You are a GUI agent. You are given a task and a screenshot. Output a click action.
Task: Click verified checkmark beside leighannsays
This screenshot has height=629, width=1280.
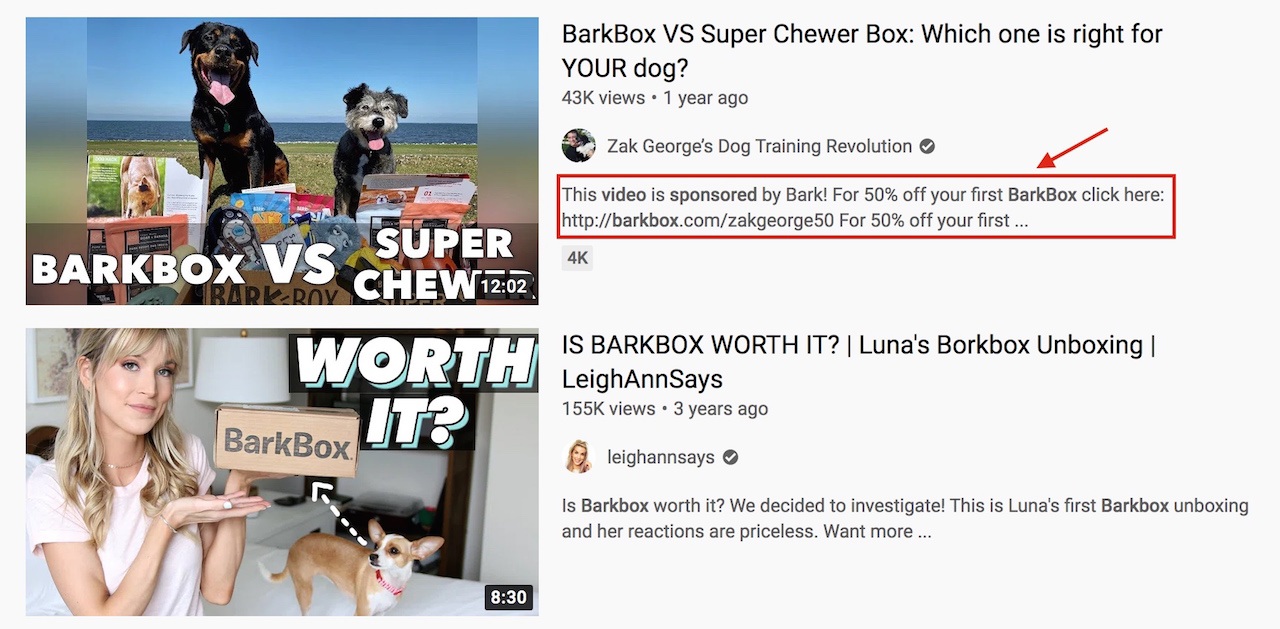point(731,457)
